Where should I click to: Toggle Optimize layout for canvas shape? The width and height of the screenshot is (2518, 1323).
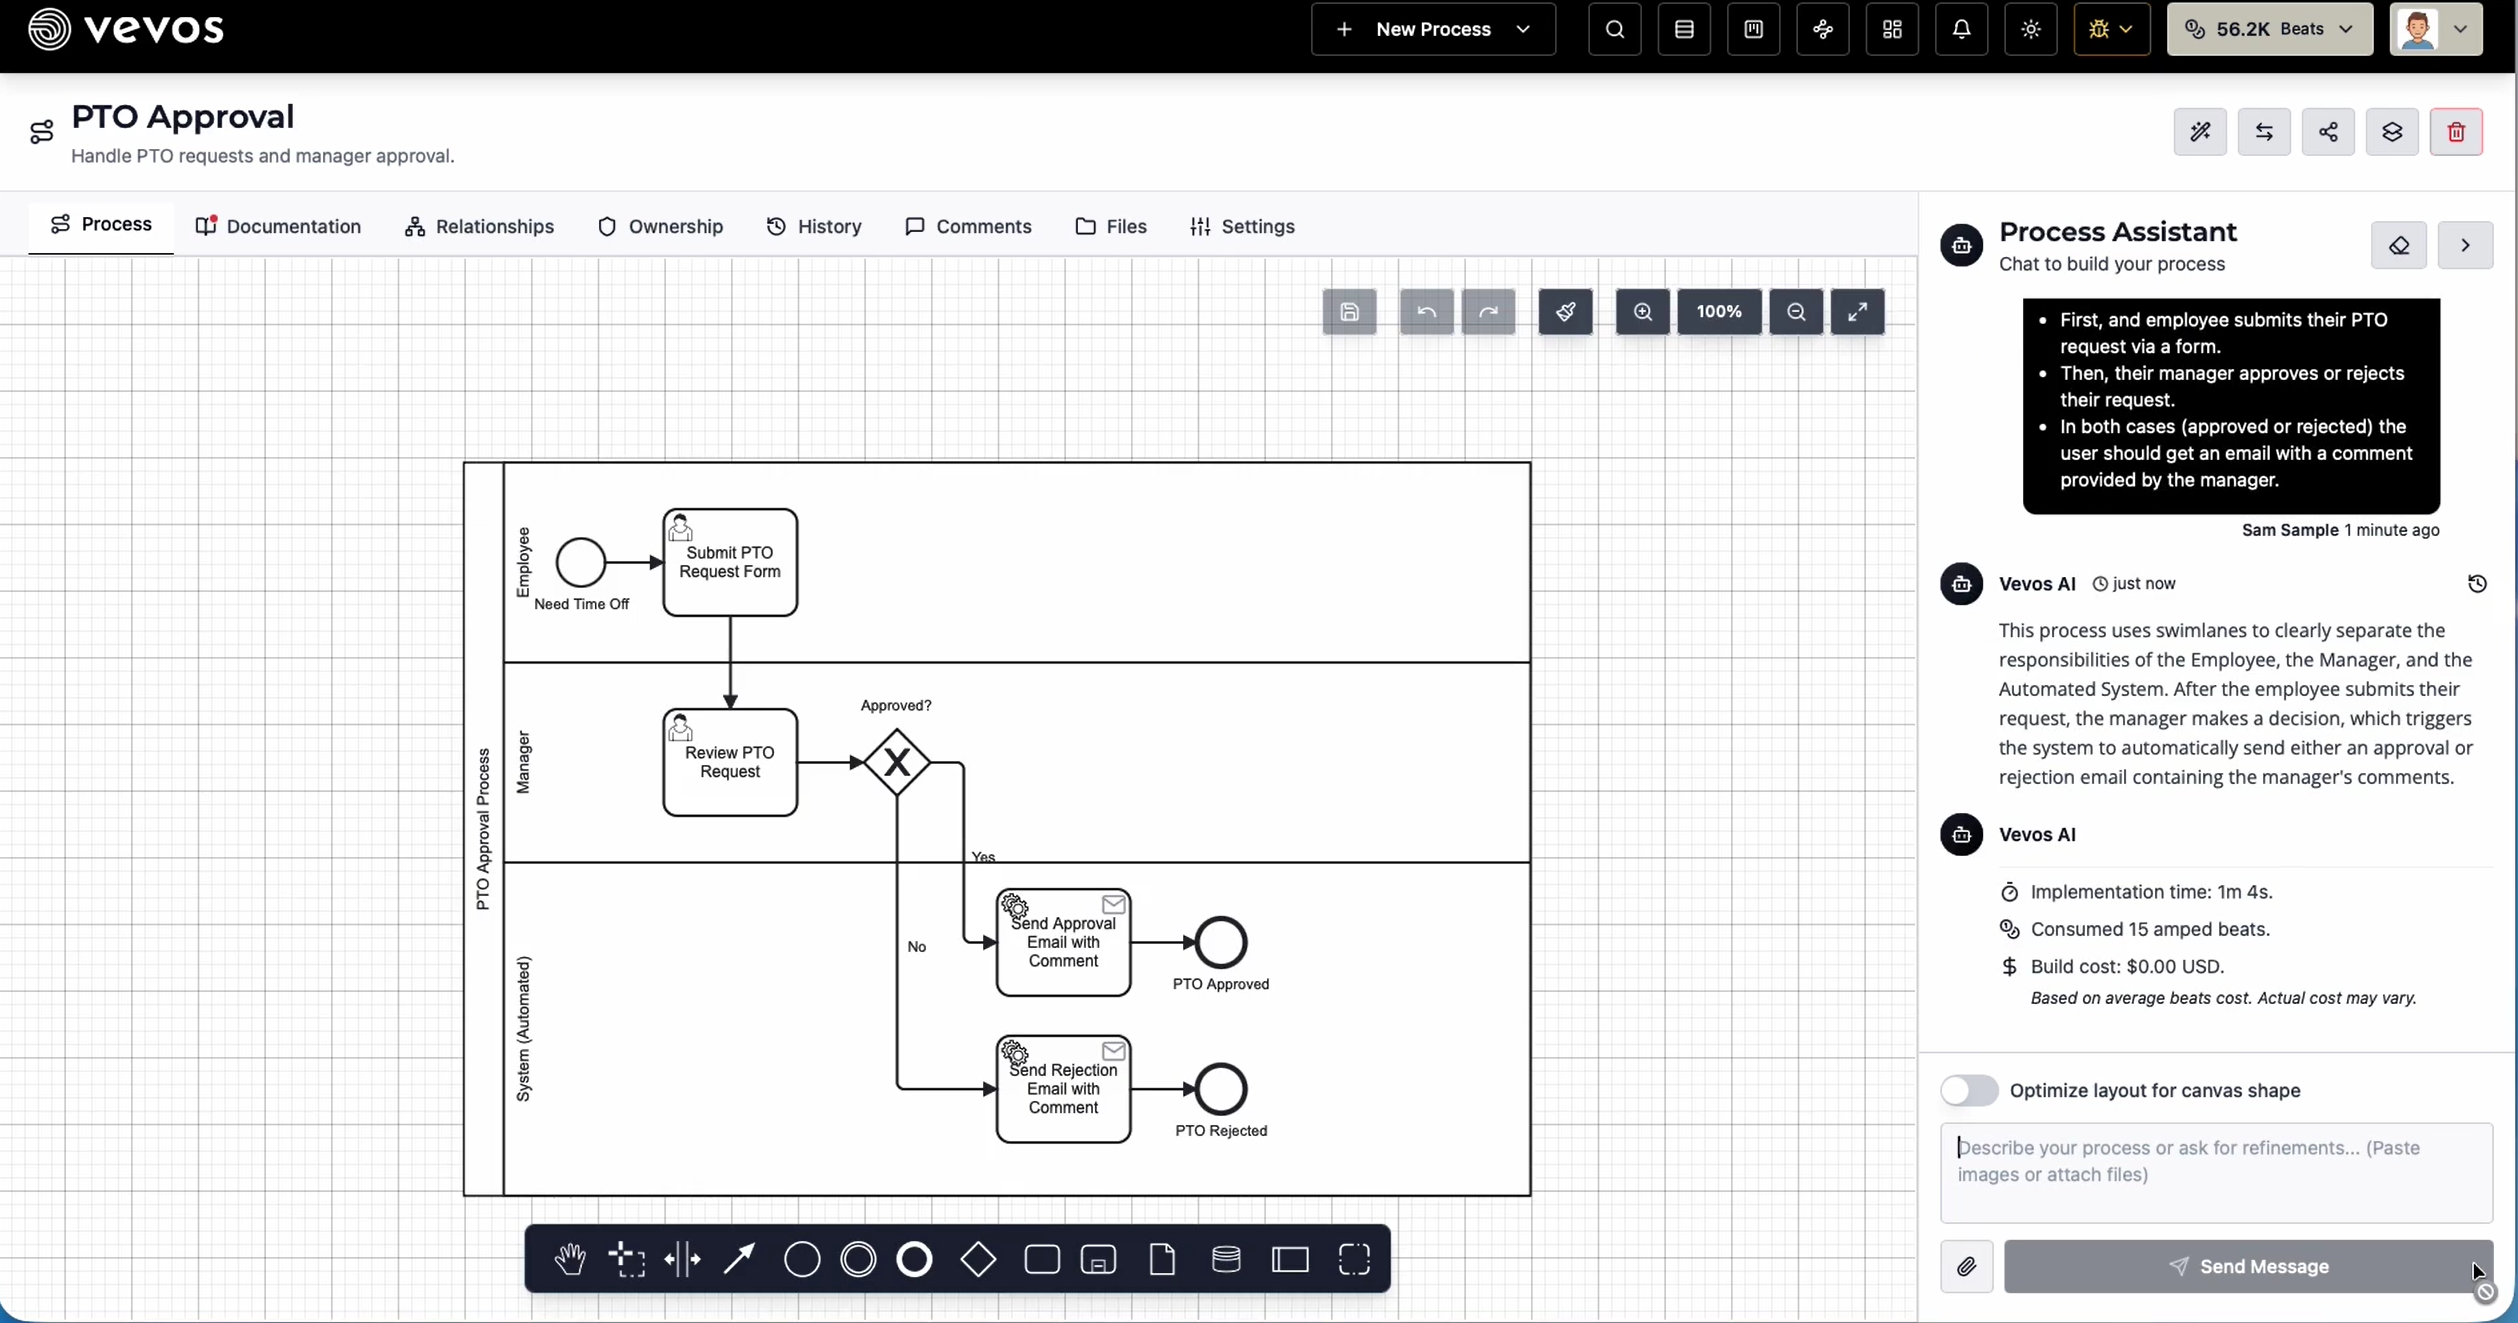(x=1968, y=1090)
